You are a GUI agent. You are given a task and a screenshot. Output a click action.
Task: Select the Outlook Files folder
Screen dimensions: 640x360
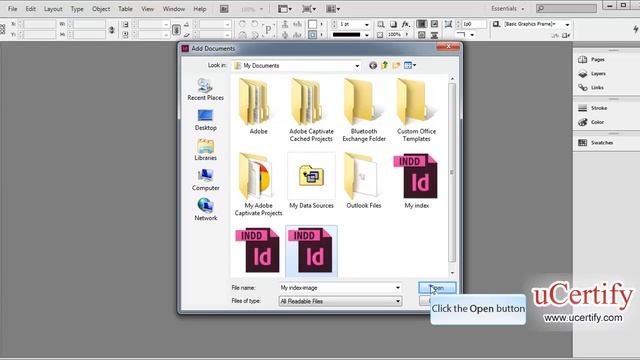click(x=364, y=181)
